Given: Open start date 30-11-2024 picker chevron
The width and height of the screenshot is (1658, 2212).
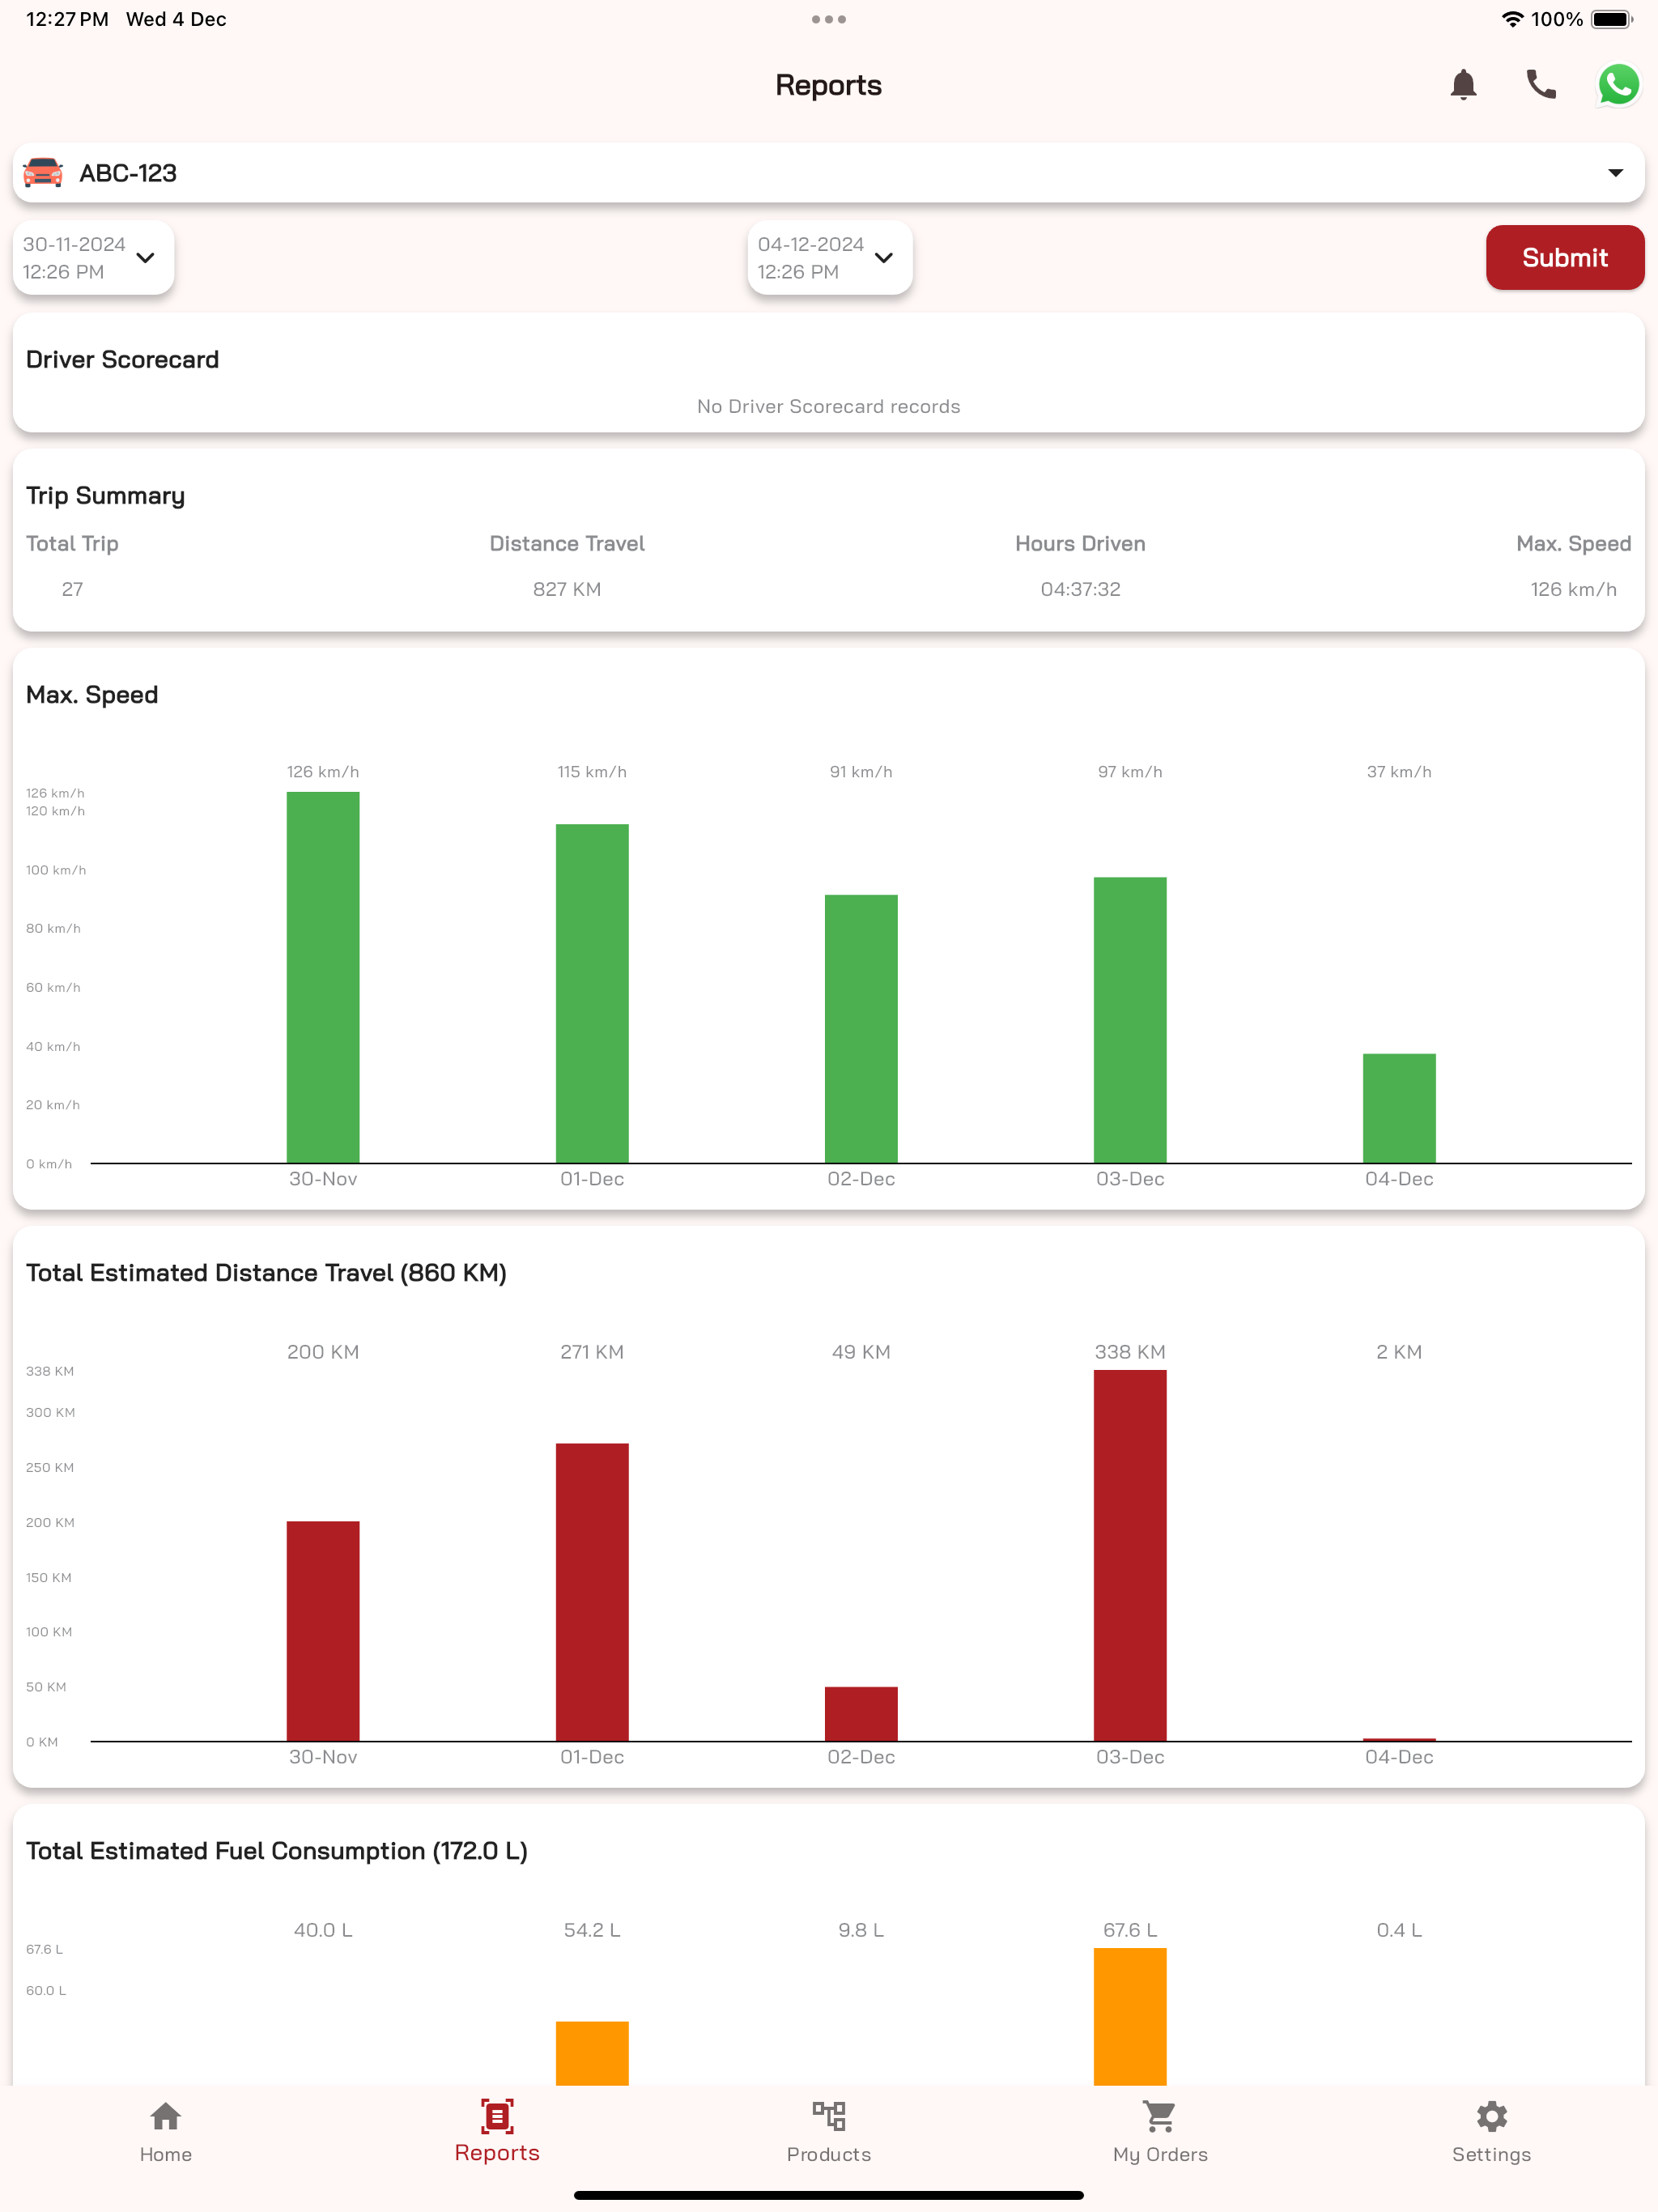Looking at the screenshot, I should click(x=145, y=258).
